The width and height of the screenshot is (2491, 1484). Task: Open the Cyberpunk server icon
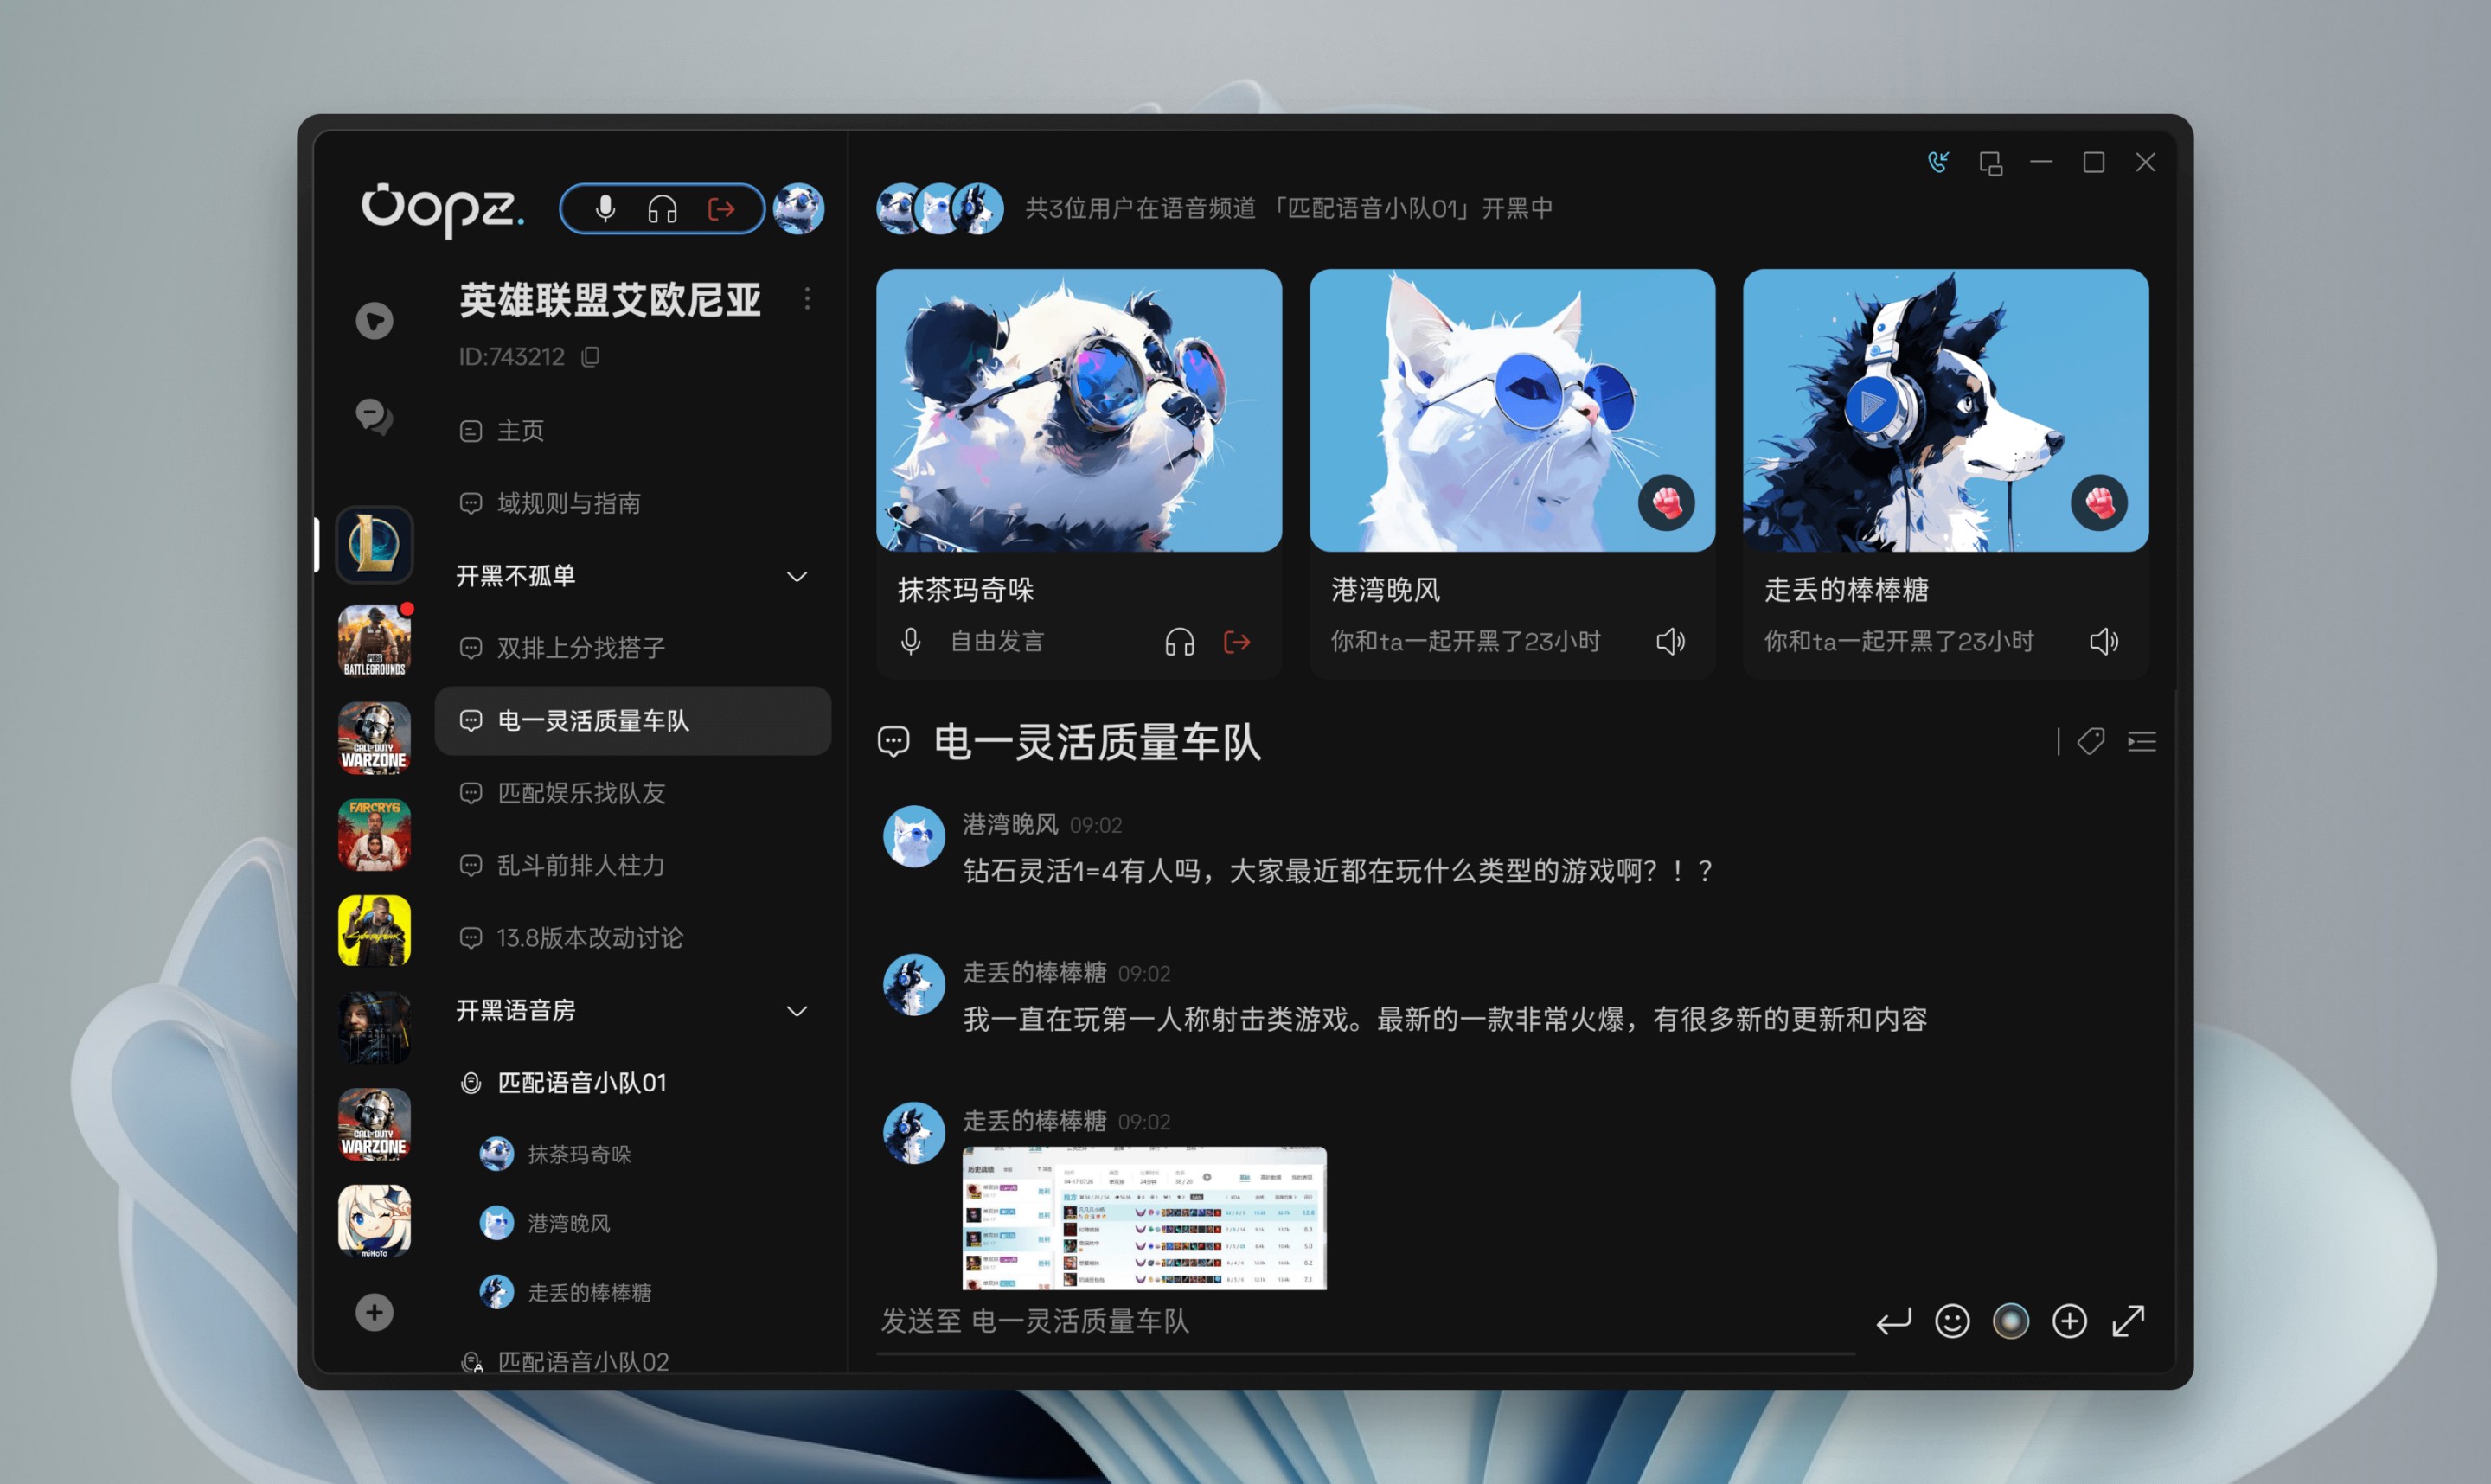(x=374, y=930)
